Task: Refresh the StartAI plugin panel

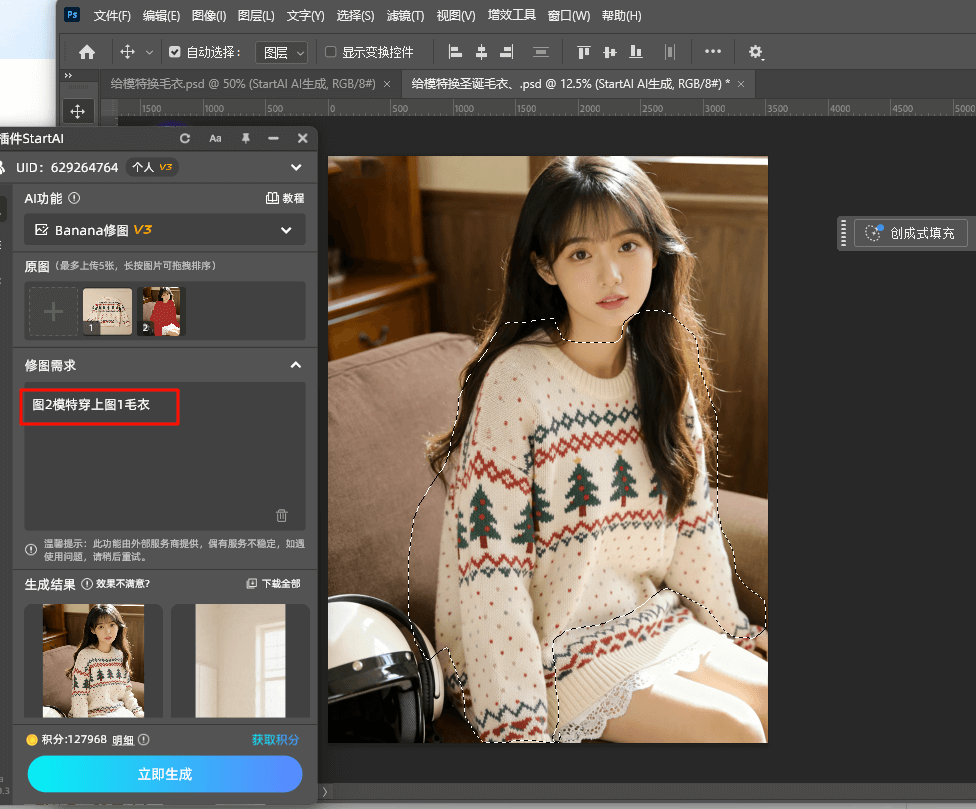Action: click(184, 138)
